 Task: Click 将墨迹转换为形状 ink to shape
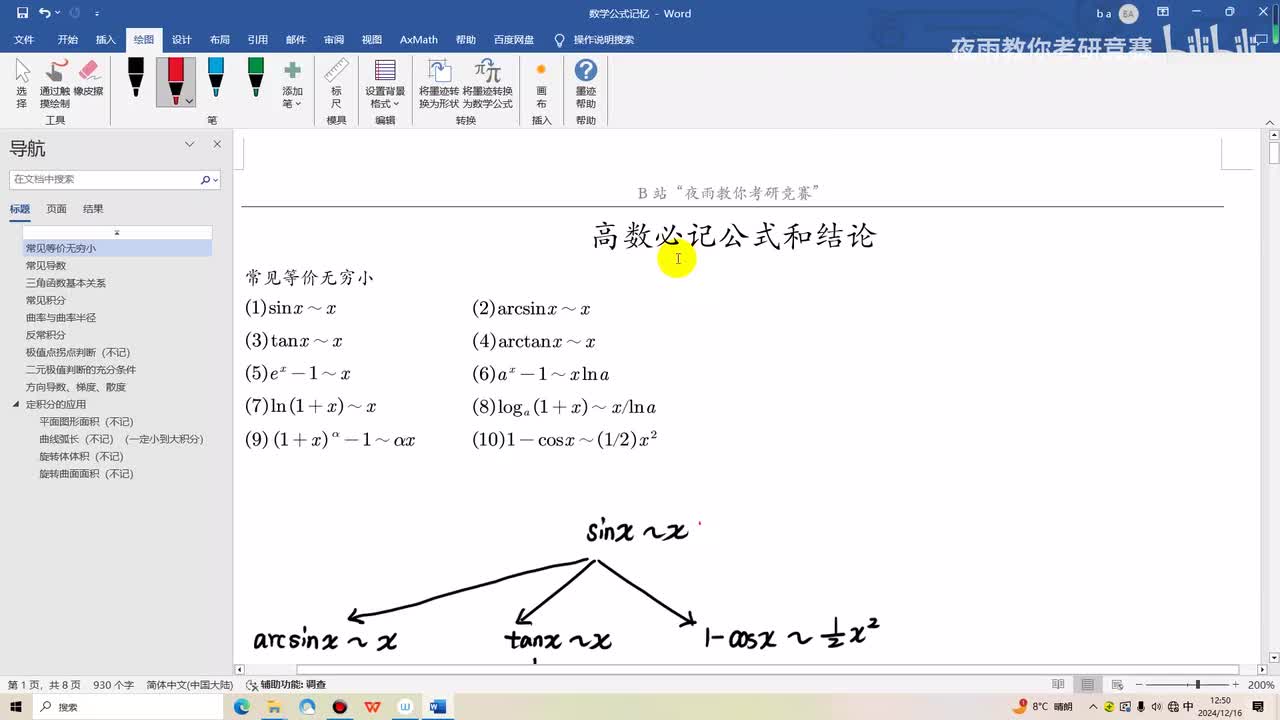tap(439, 84)
